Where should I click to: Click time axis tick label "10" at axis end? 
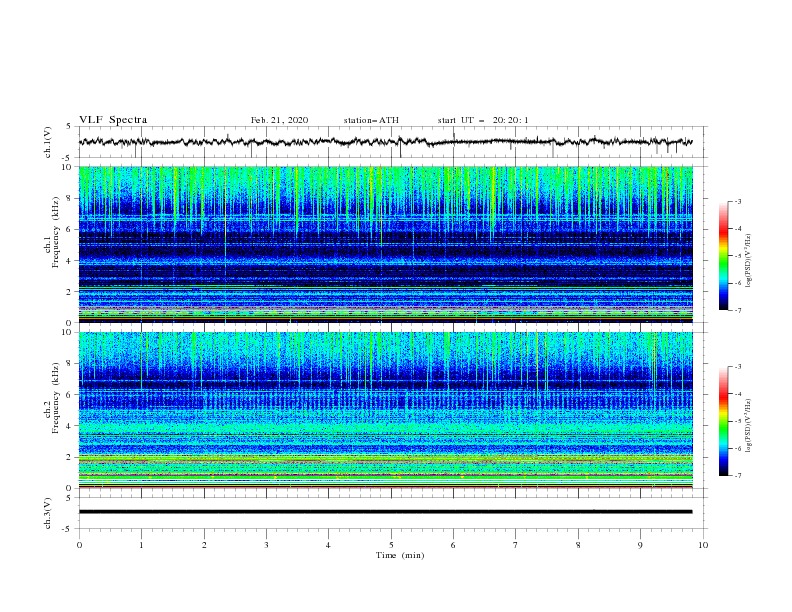pyautogui.click(x=703, y=545)
